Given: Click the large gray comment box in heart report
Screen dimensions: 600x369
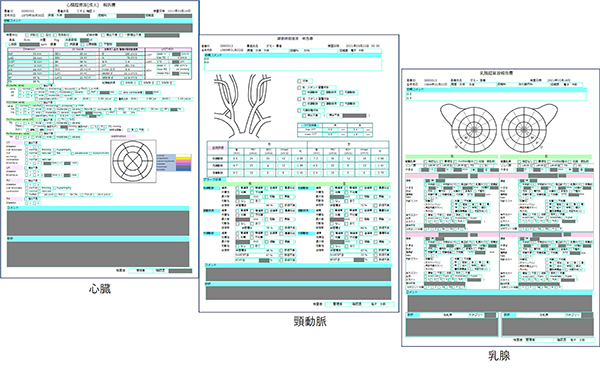Looking at the screenshot, I should [98, 223].
